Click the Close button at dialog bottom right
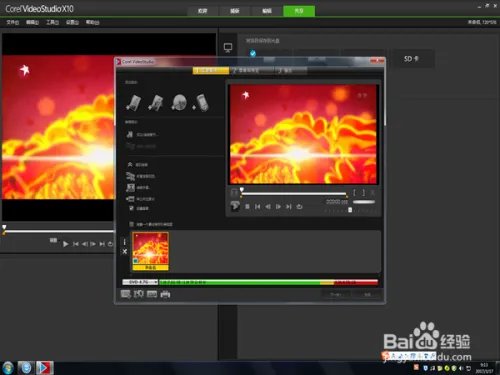Image resolution: width=500 pixels, height=375 pixels. click(367, 294)
